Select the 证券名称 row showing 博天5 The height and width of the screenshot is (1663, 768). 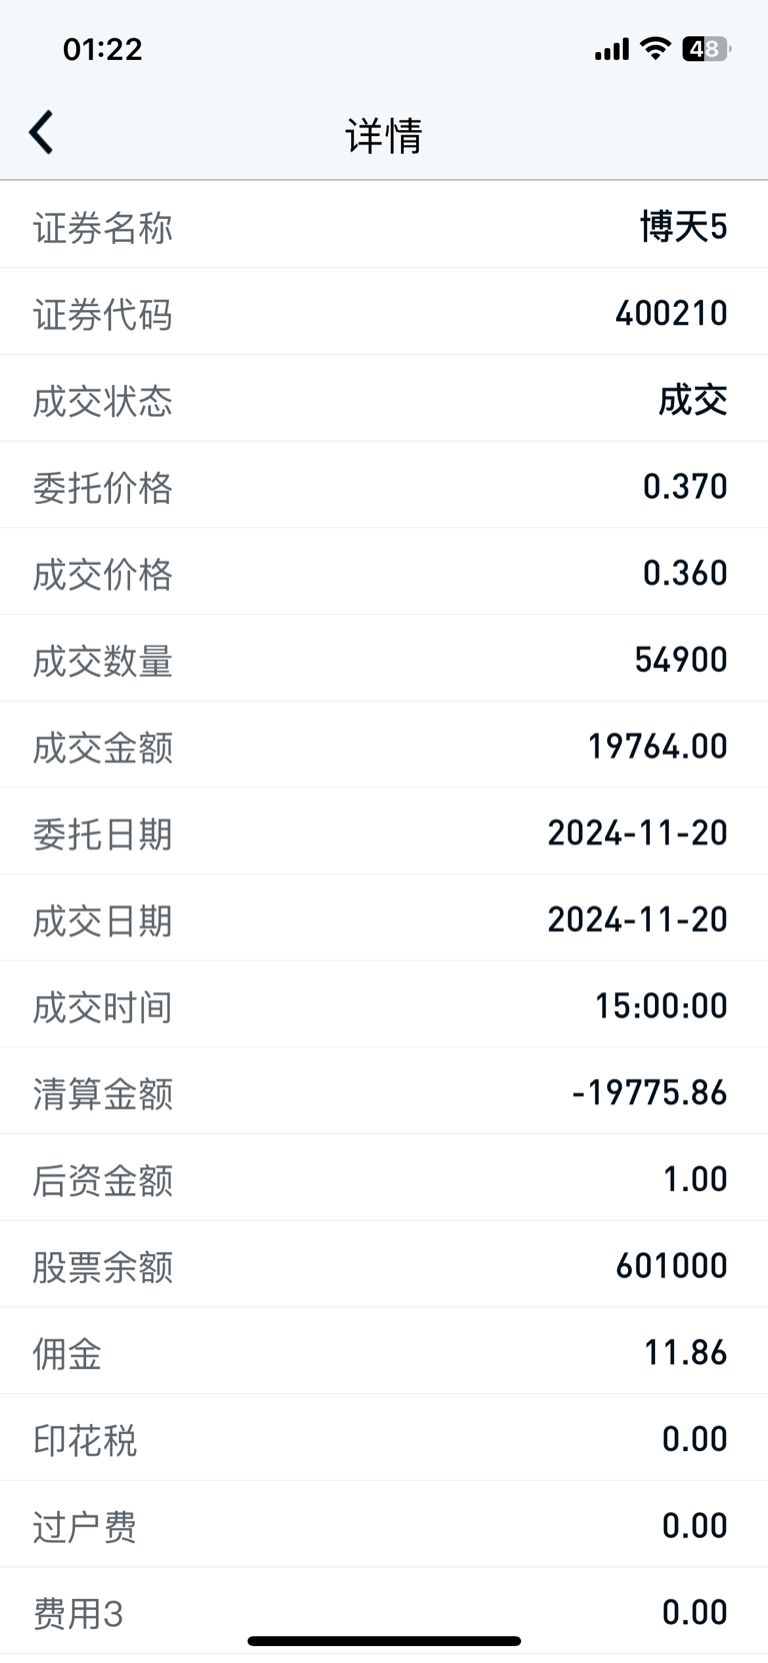(x=384, y=227)
